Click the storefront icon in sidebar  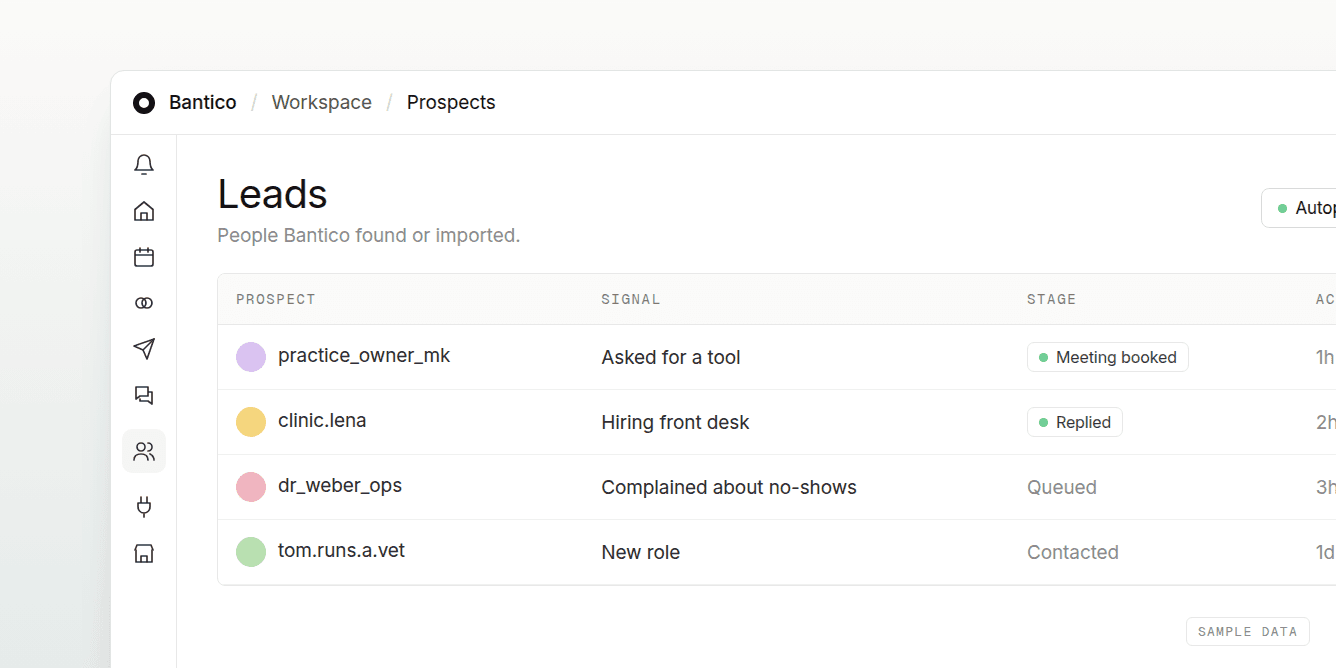[x=144, y=553]
